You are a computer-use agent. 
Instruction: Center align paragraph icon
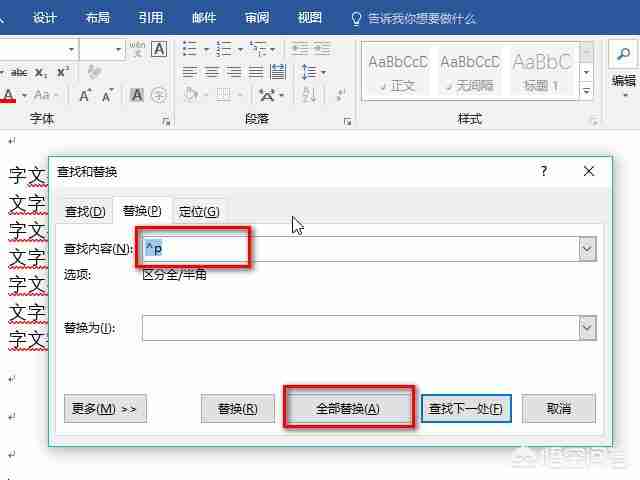point(212,73)
